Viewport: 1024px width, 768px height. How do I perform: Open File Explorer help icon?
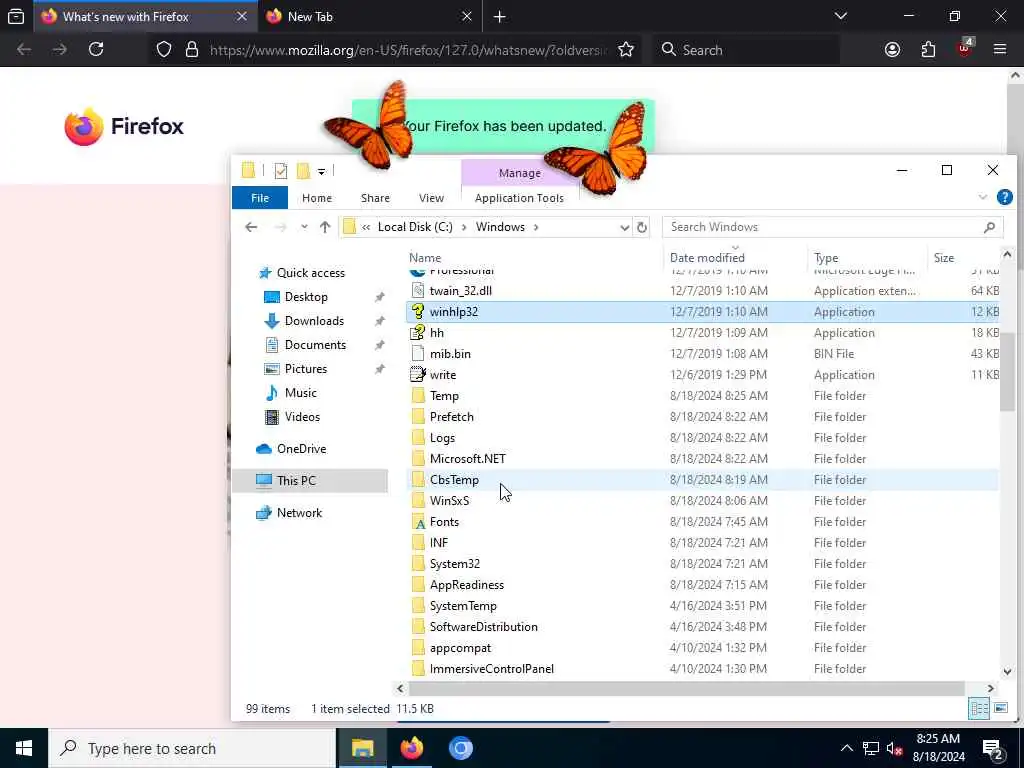1005,197
